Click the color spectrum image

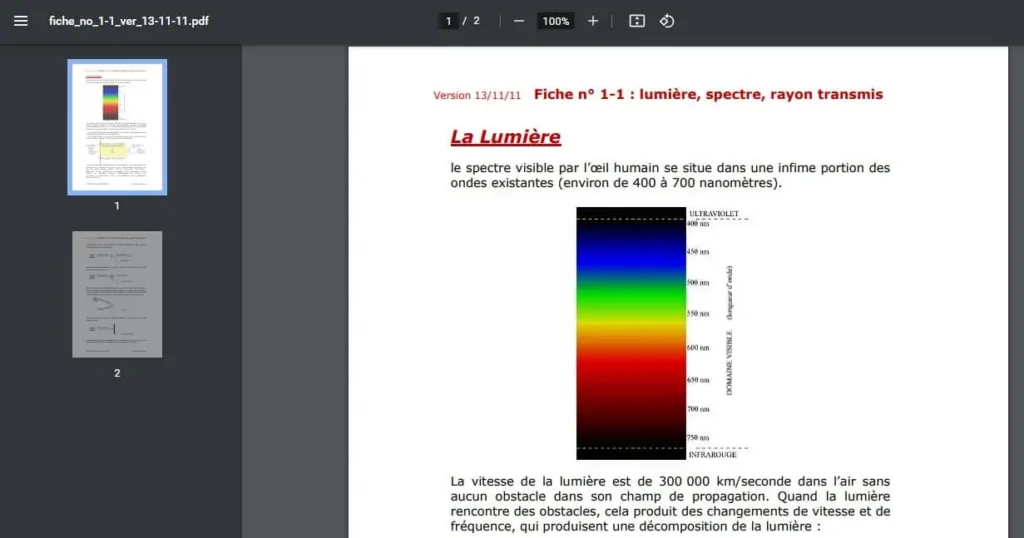tap(631, 333)
